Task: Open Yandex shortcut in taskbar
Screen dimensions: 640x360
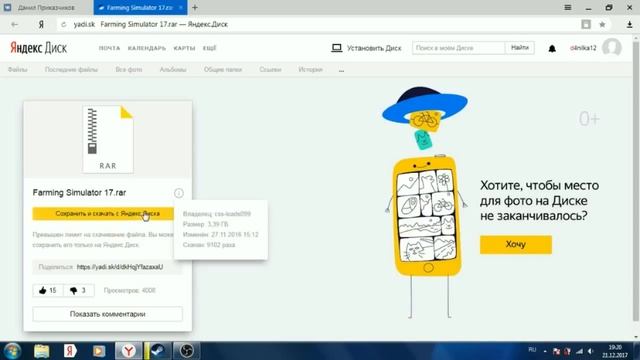Action: point(70,351)
